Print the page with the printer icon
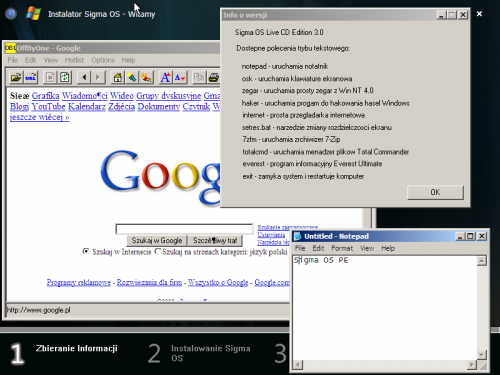Image resolution: width=500 pixels, height=375 pixels. click(x=213, y=77)
